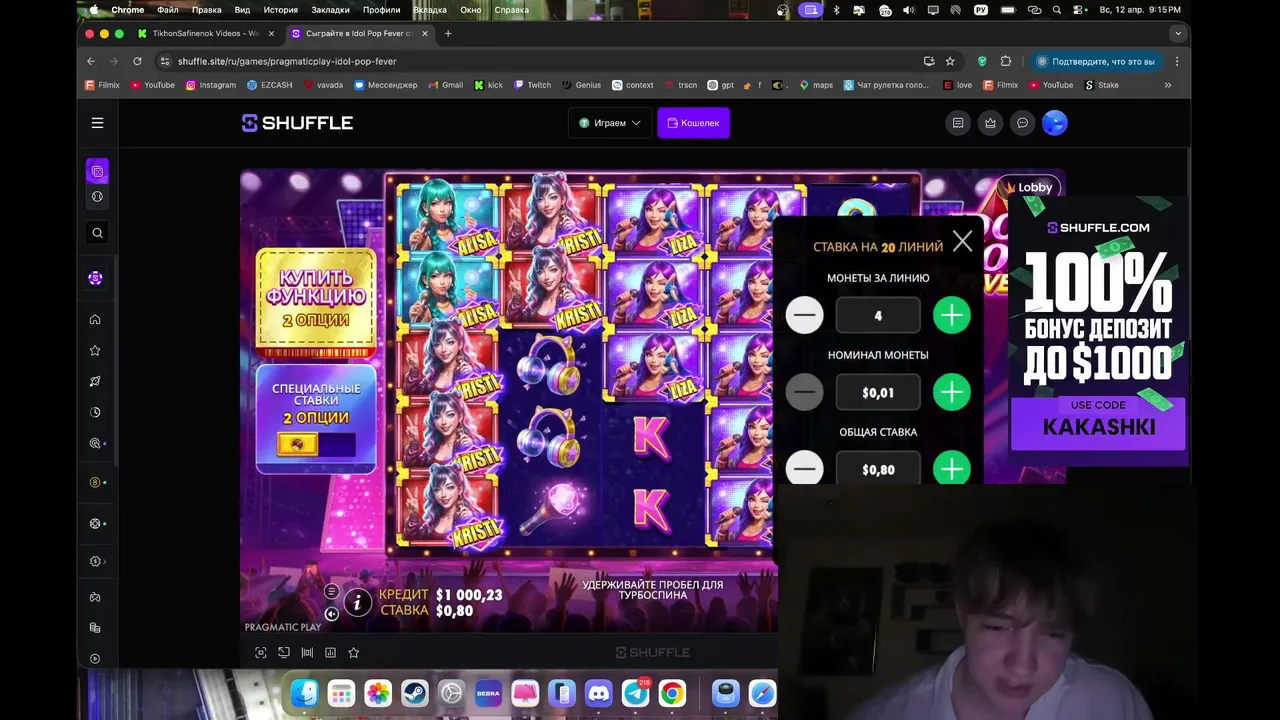Add game to favorites star below game

(x=353, y=652)
